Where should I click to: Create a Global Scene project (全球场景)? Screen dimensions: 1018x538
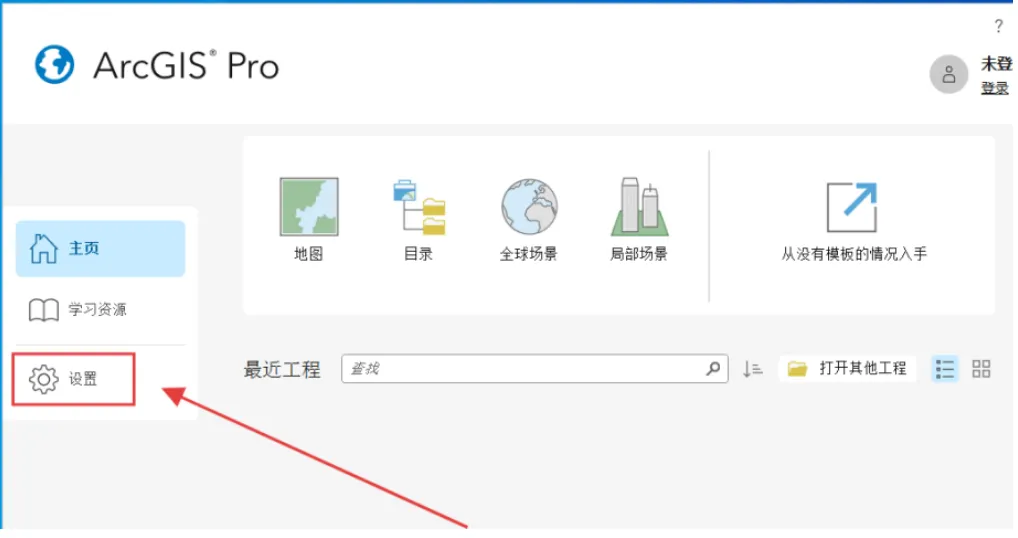(x=528, y=219)
